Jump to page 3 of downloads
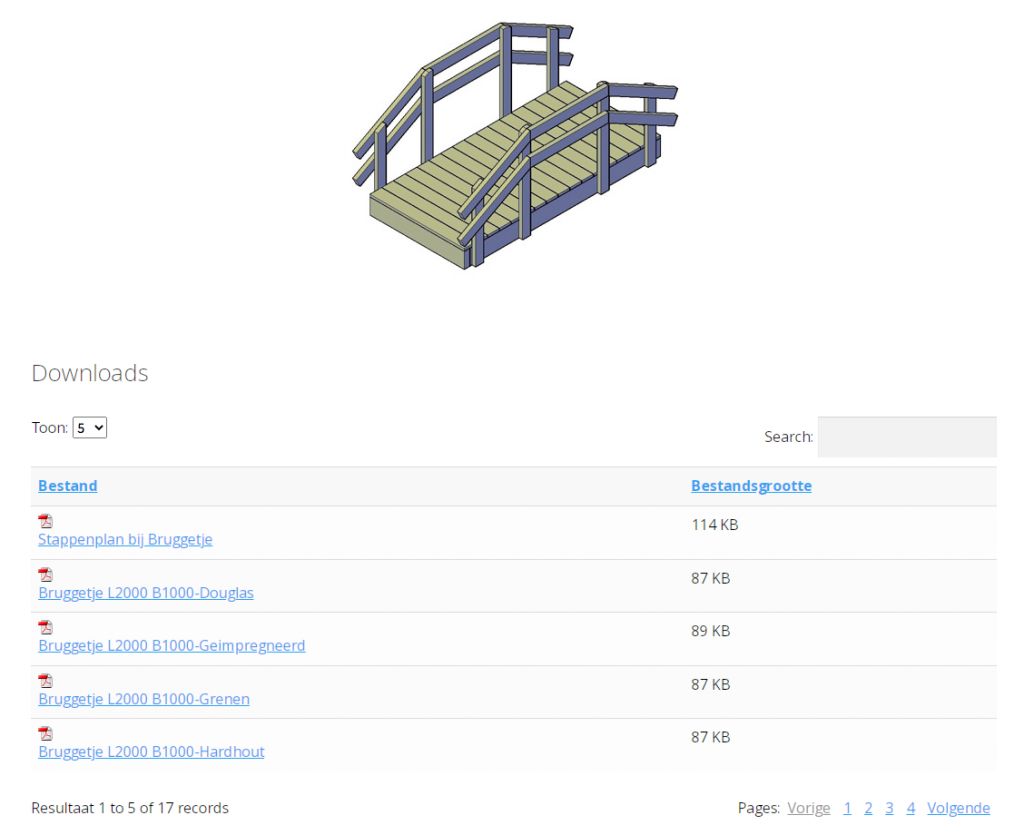The image size is (1024, 835). 889,808
